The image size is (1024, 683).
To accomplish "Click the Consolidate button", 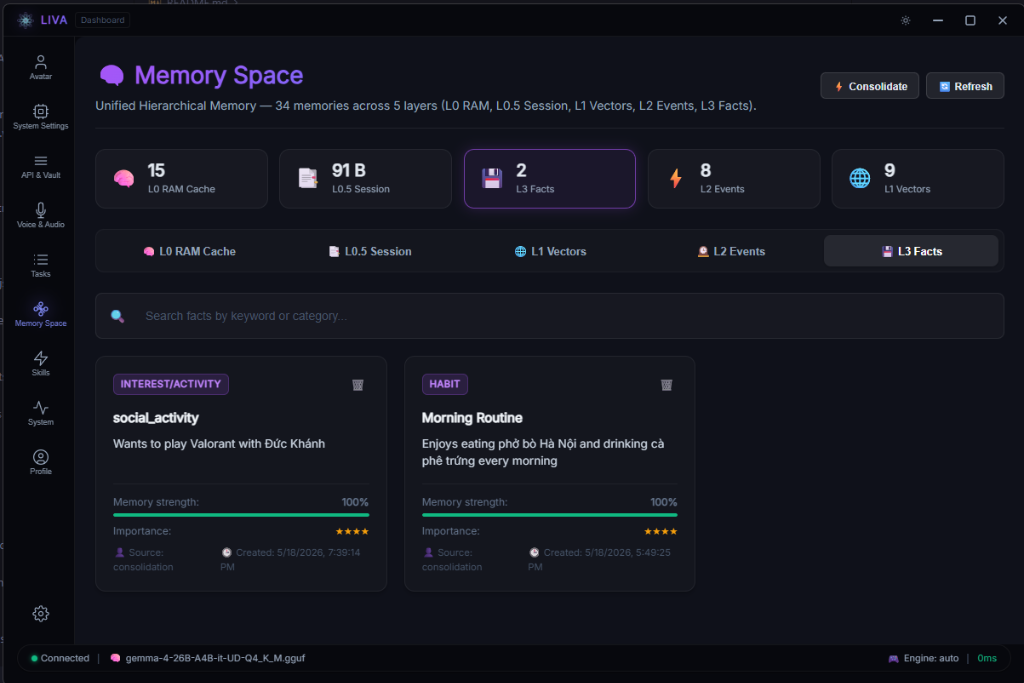I will click(x=870, y=86).
